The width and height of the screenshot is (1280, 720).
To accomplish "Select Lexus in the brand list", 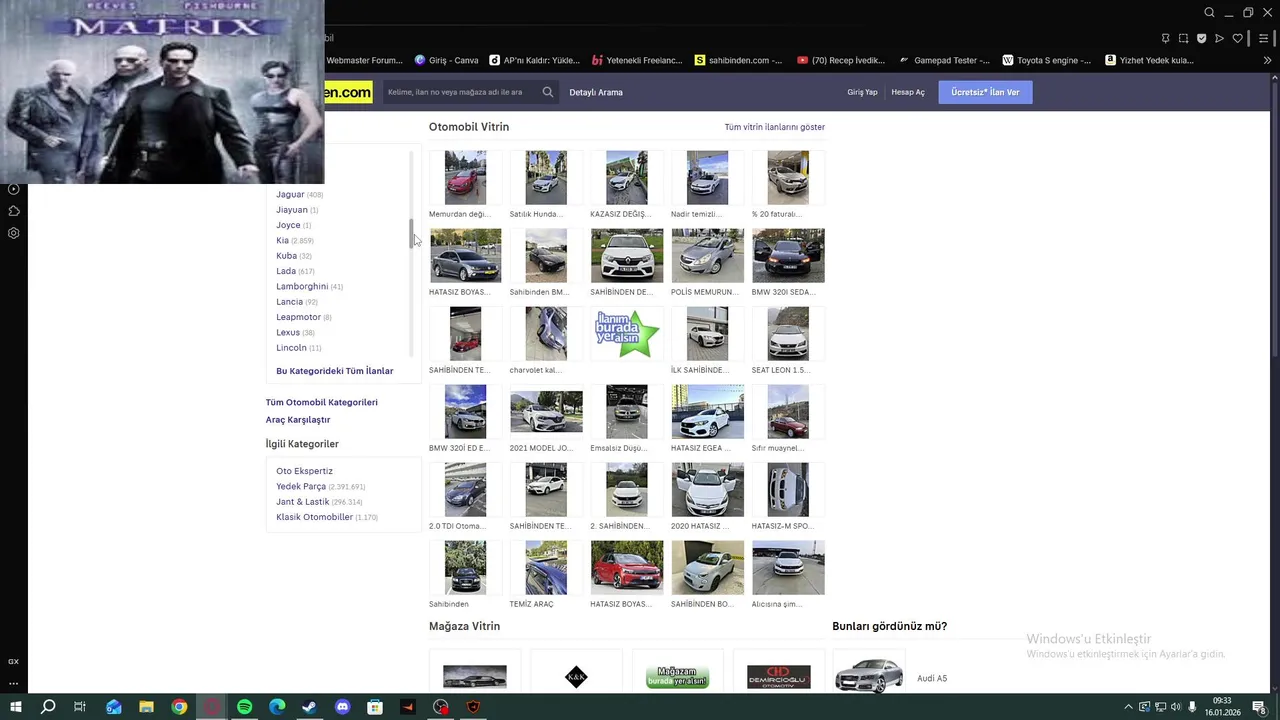I will click(288, 332).
